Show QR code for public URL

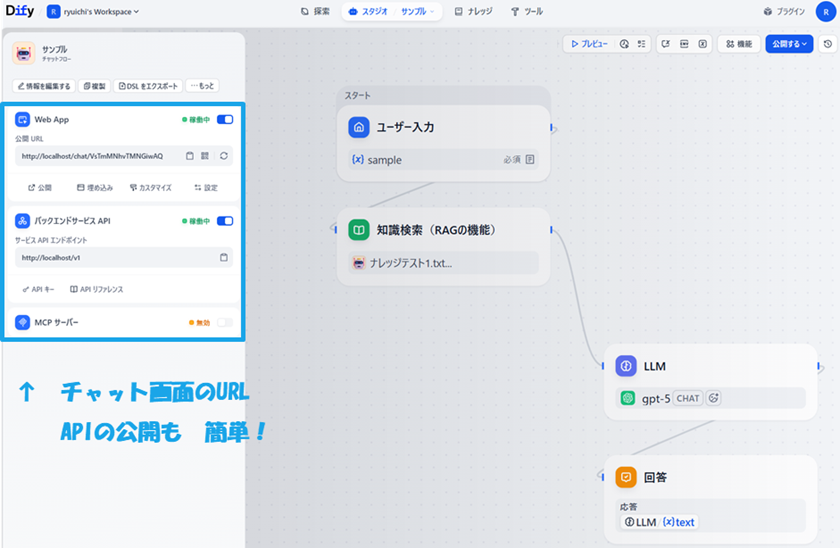click(x=205, y=156)
